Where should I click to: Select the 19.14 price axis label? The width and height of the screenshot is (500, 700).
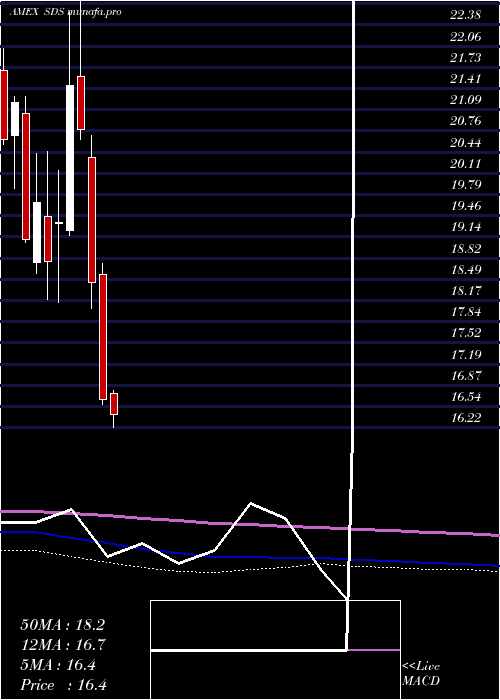tap(466, 227)
